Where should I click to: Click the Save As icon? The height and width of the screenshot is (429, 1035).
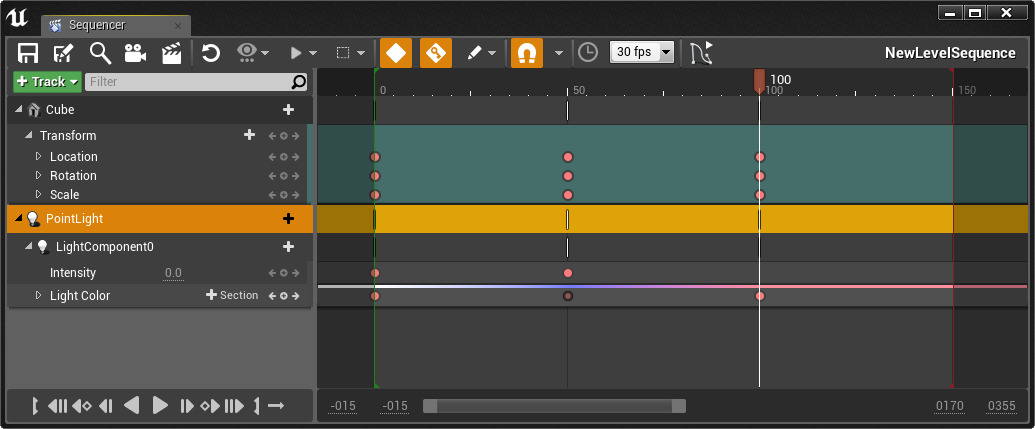(64, 53)
